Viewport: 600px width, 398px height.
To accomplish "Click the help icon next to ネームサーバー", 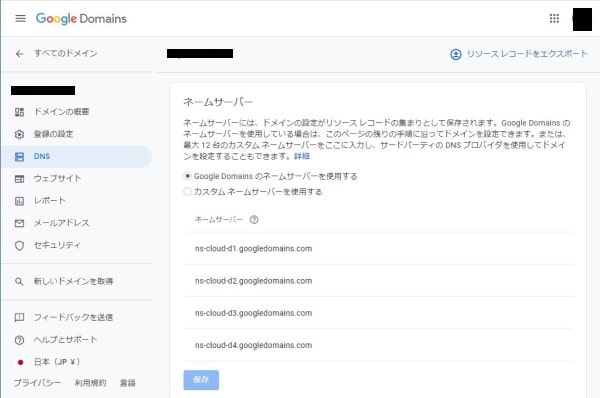I will click(x=254, y=220).
